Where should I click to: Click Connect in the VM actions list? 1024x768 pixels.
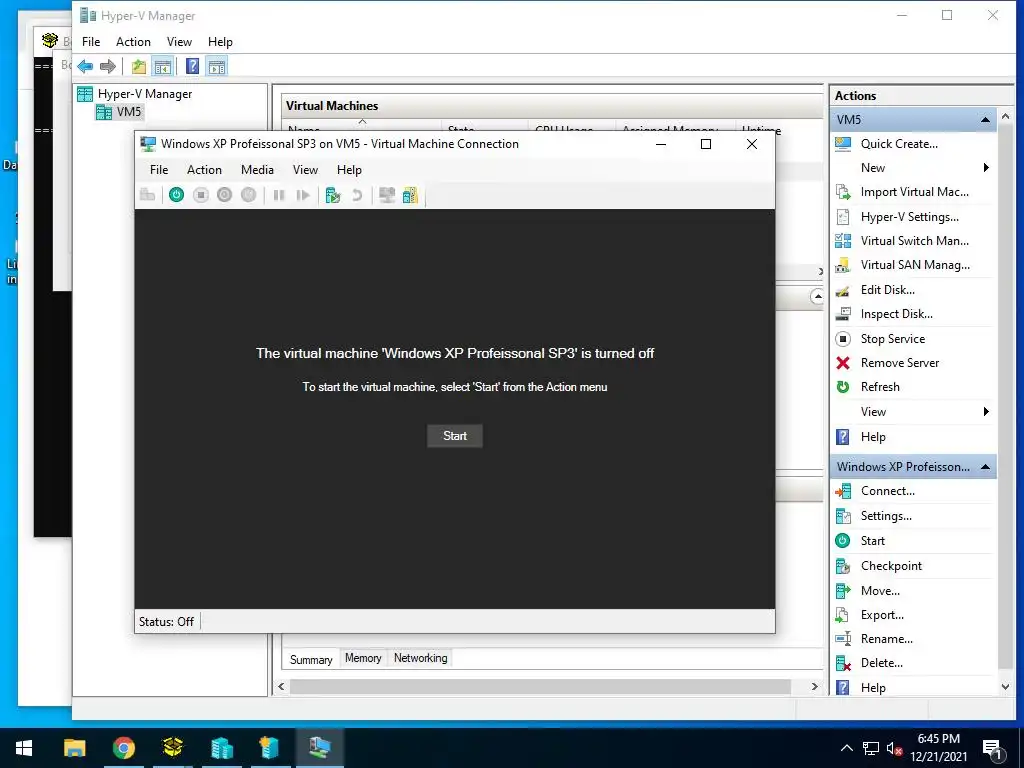tap(888, 491)
